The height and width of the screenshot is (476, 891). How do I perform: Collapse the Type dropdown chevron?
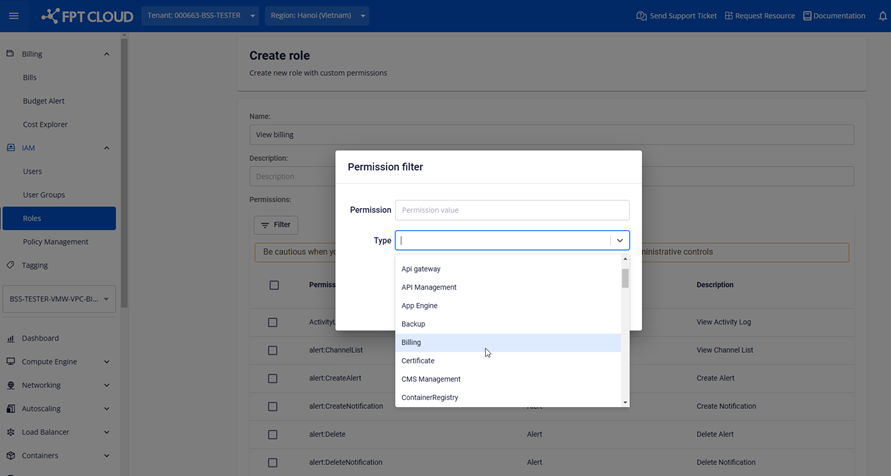coord(619,241)
